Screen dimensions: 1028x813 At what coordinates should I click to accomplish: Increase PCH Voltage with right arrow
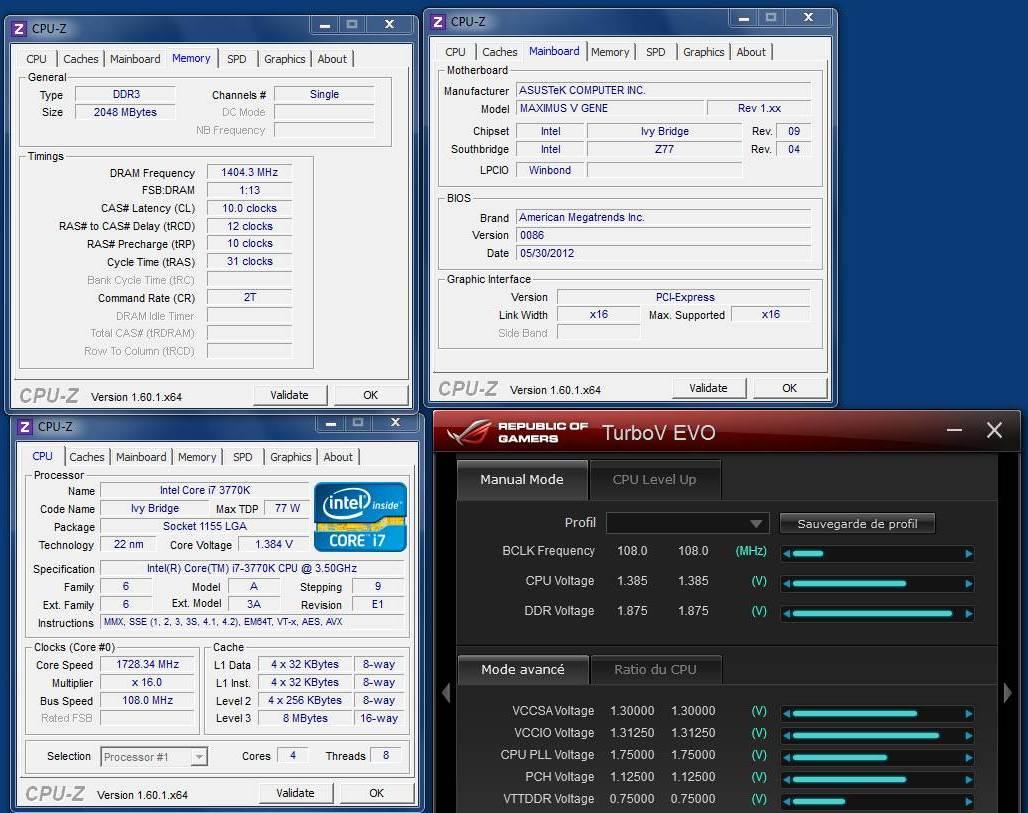pyautogui.click(x=968, y=780)
